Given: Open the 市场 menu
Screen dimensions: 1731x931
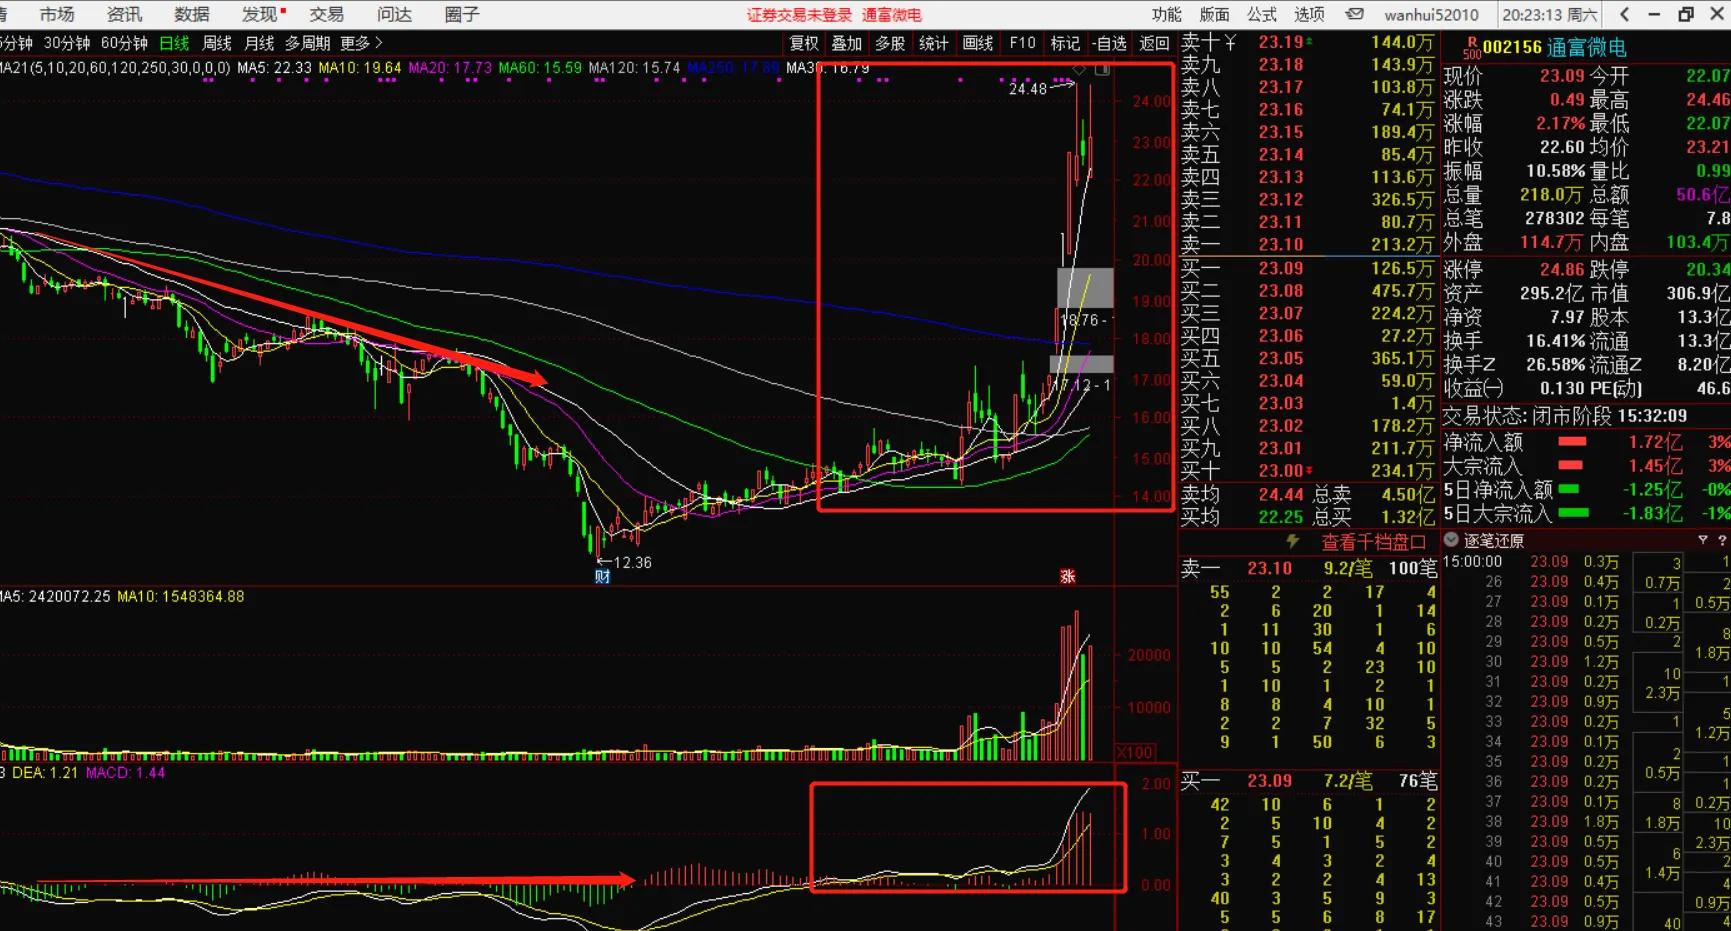Looking at the screenshot, I should tap(57, 14).
